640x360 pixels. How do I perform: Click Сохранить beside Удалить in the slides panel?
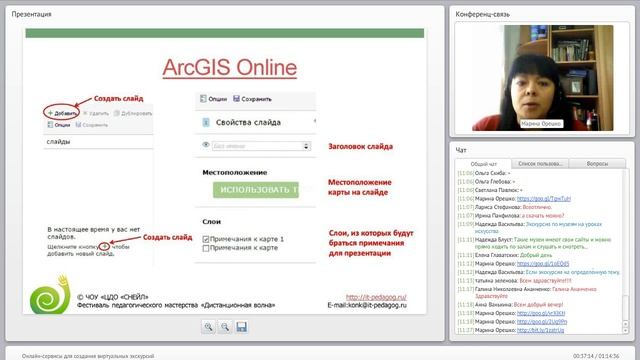click(x=92, y=125)
